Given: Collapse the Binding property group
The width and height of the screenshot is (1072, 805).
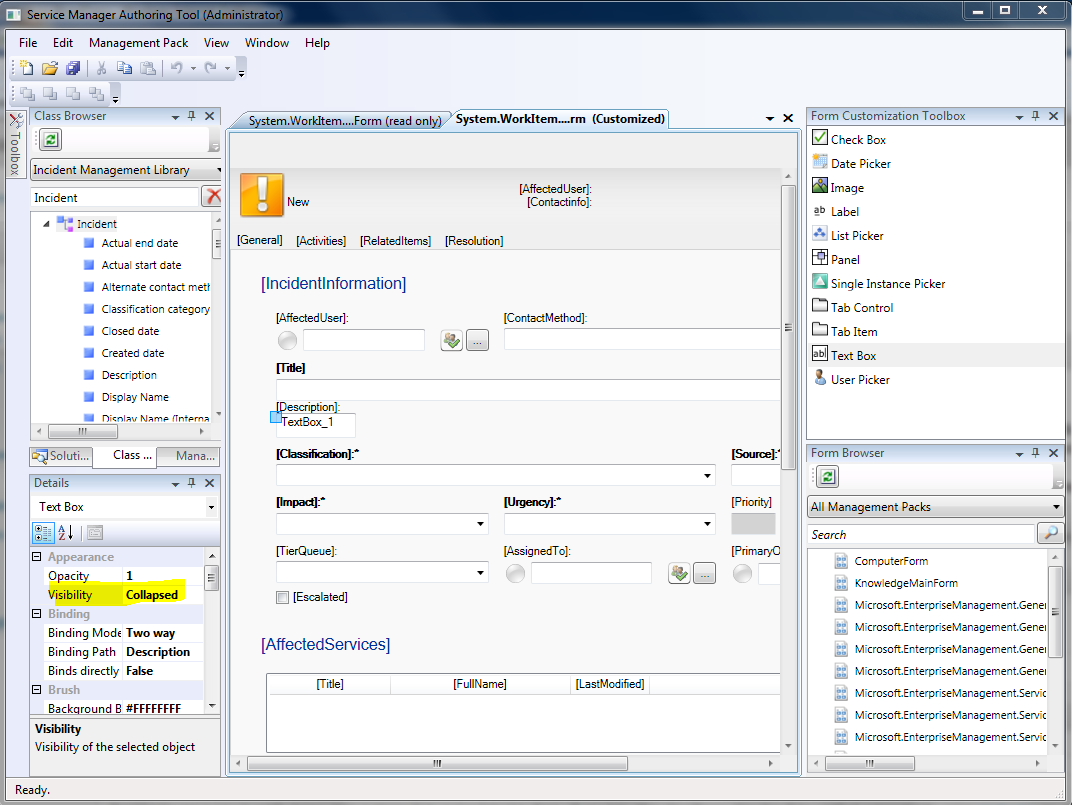Looking at the screenshot, I should pyautogui.click(x=37, y=613).
